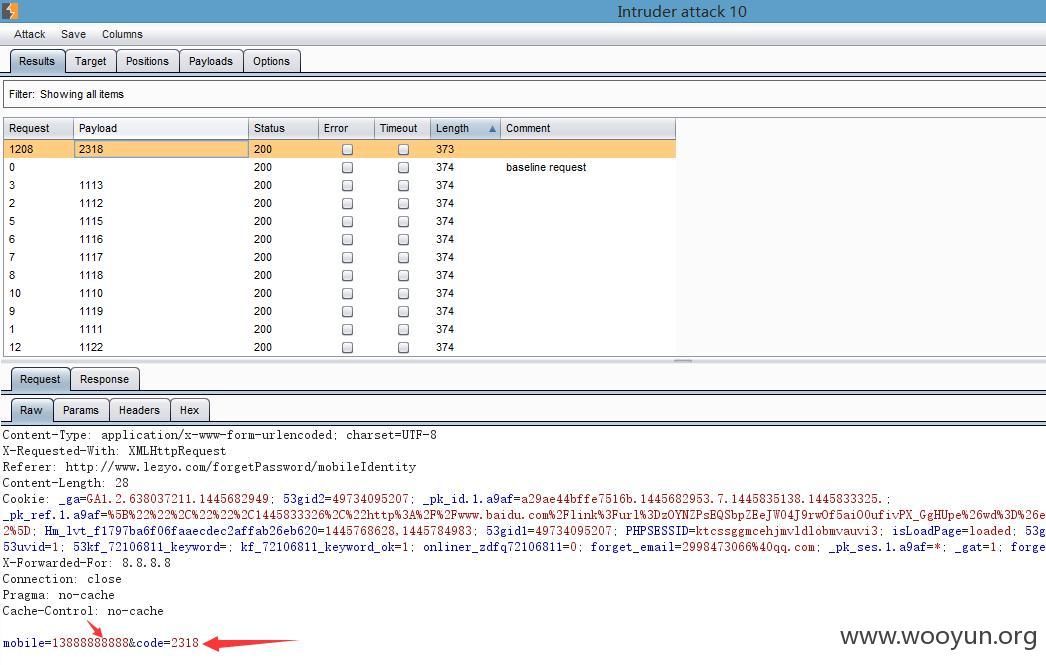Switch to the Payloads tab
This screenshot has width=1046, height=665.
pyautogui.click(x=211, y=61)
